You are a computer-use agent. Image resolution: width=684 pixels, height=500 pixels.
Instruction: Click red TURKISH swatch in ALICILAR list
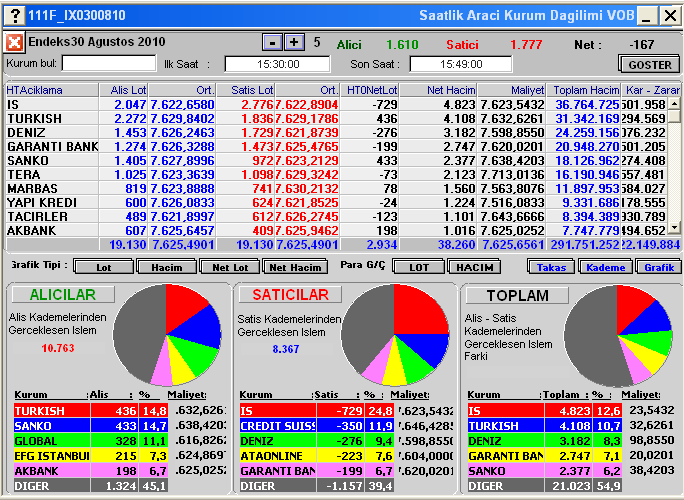pos(51,411)
